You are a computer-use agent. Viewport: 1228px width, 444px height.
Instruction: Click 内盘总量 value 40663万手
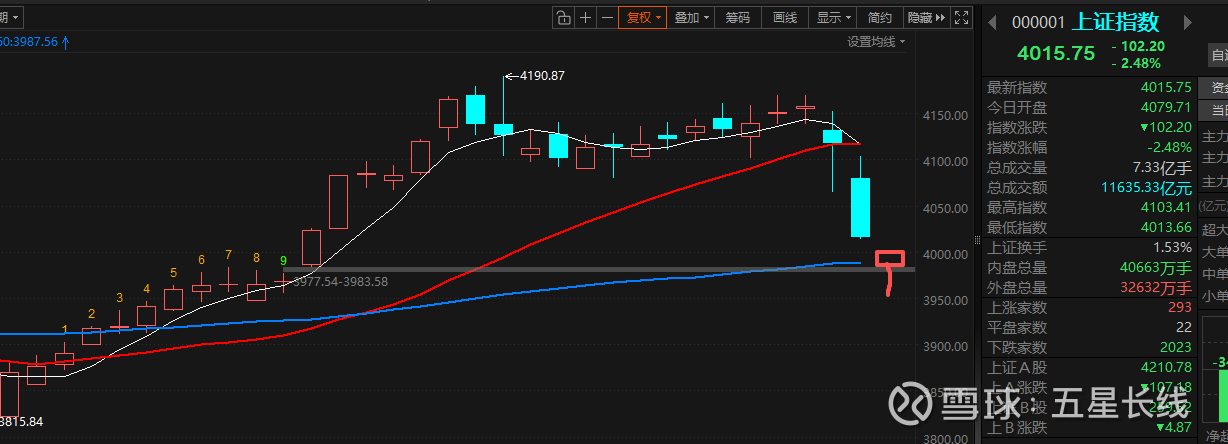pos(1157,267)
